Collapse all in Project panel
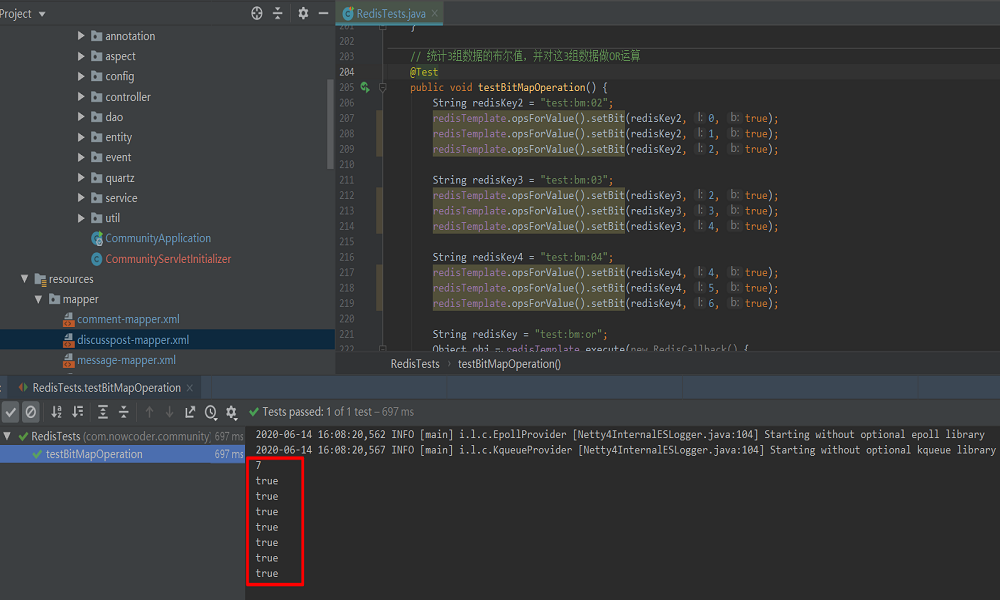 [277, 13]
